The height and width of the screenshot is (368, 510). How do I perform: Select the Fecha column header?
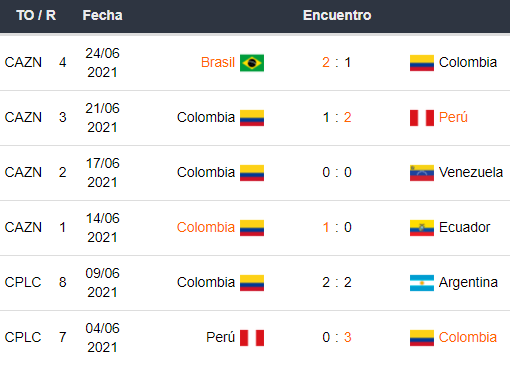[x=102, y=15]
